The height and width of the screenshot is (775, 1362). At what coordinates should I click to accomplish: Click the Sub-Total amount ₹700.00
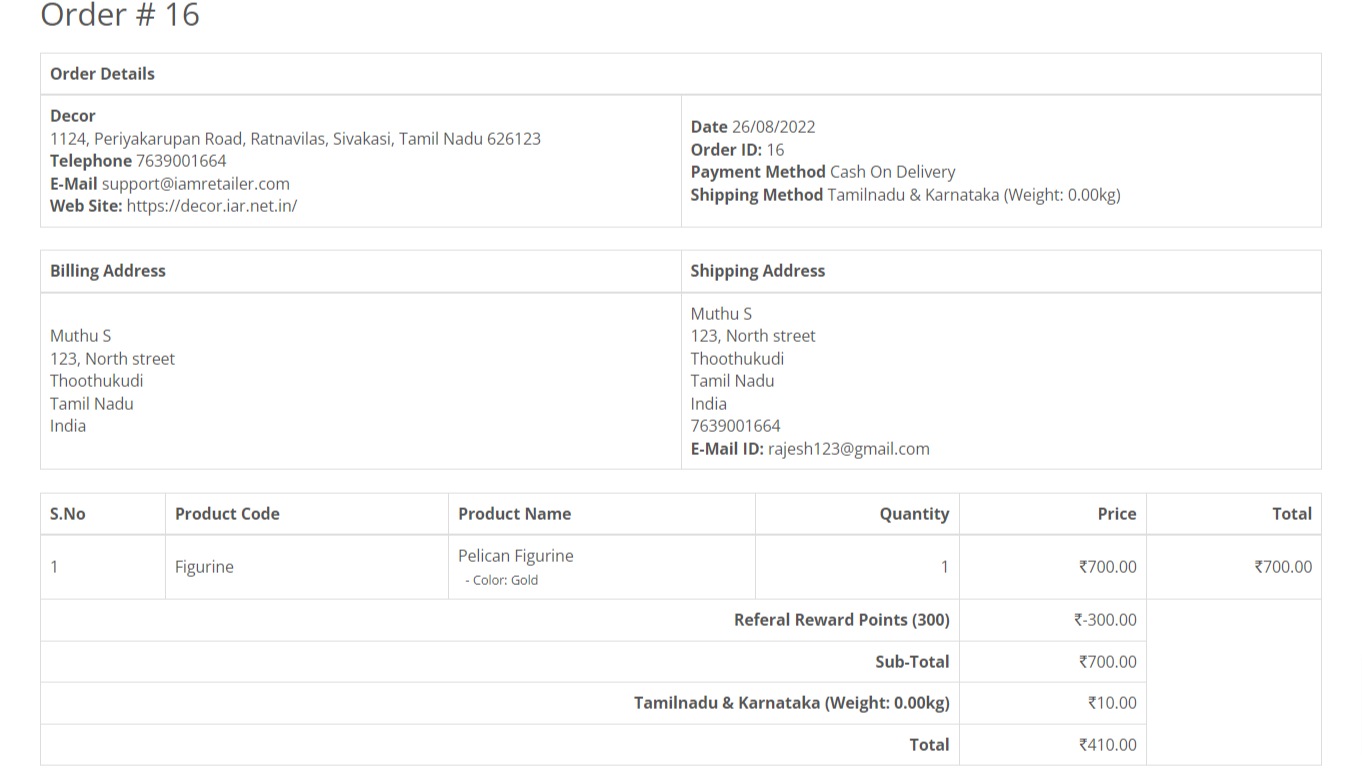pyautogui.click(x=1107, y=662)
